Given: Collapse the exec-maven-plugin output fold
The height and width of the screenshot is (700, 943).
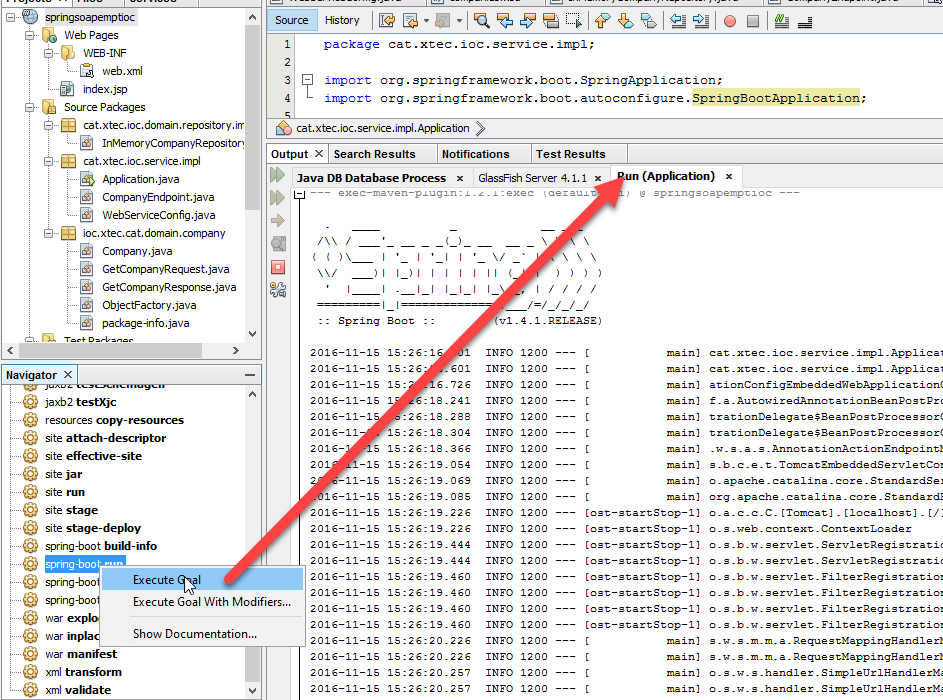Looking at the screenshot, I should (299, 194).
